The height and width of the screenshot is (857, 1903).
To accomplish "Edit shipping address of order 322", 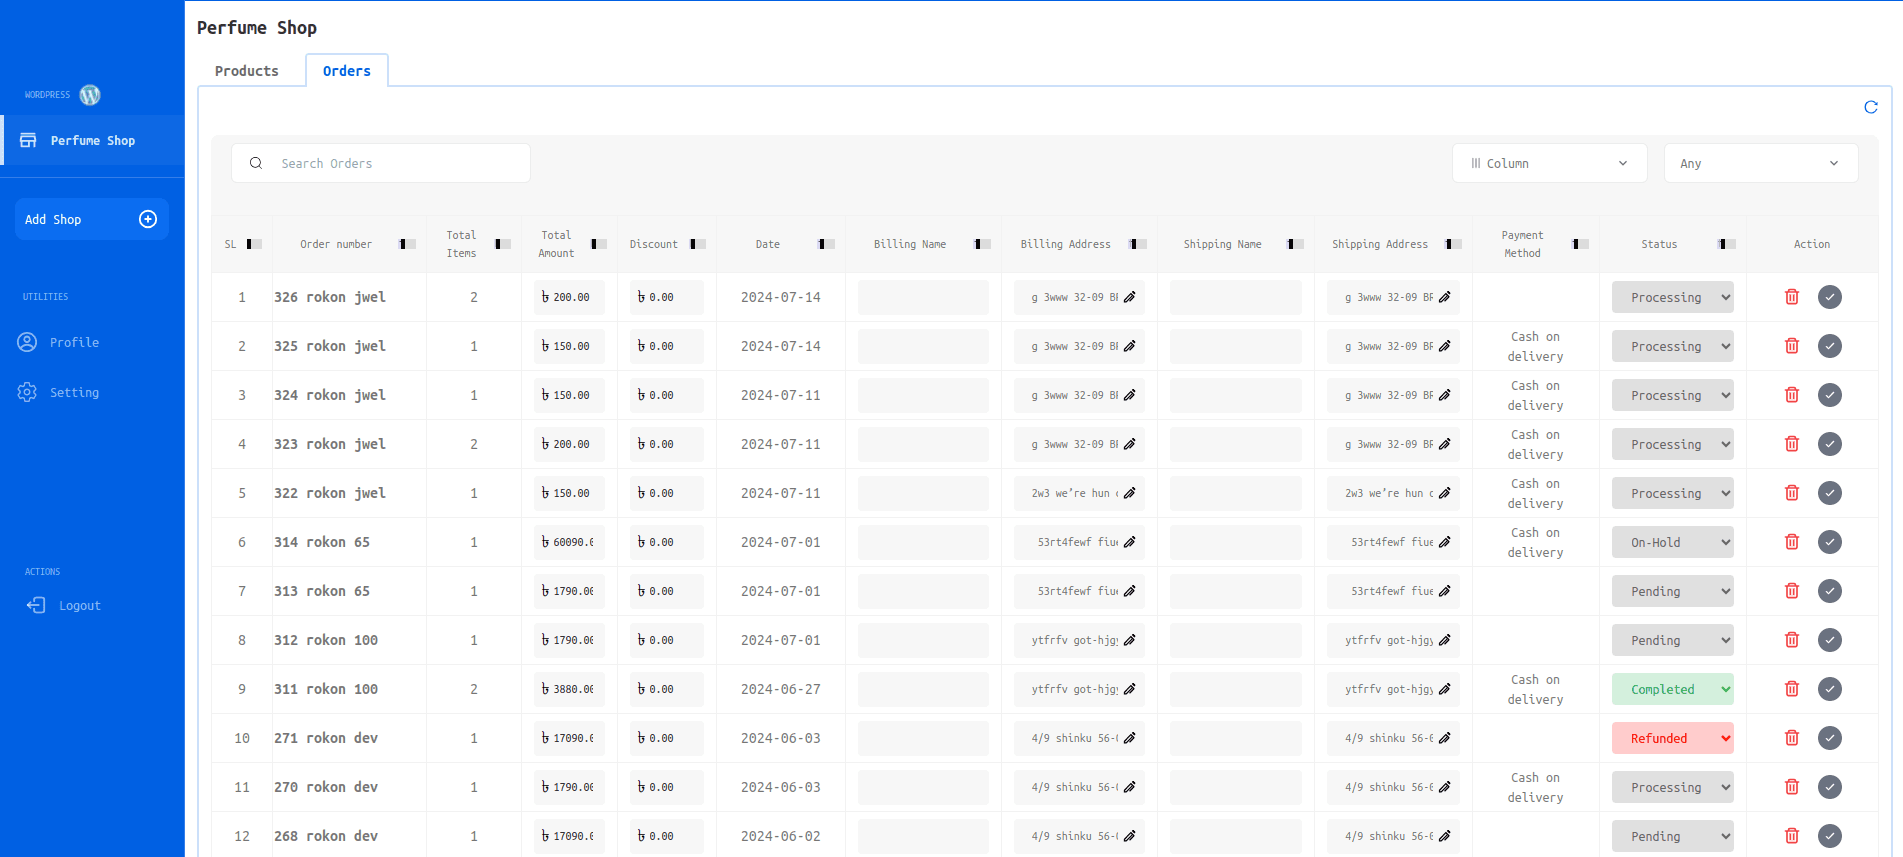I will click(x=1444, y=493).
